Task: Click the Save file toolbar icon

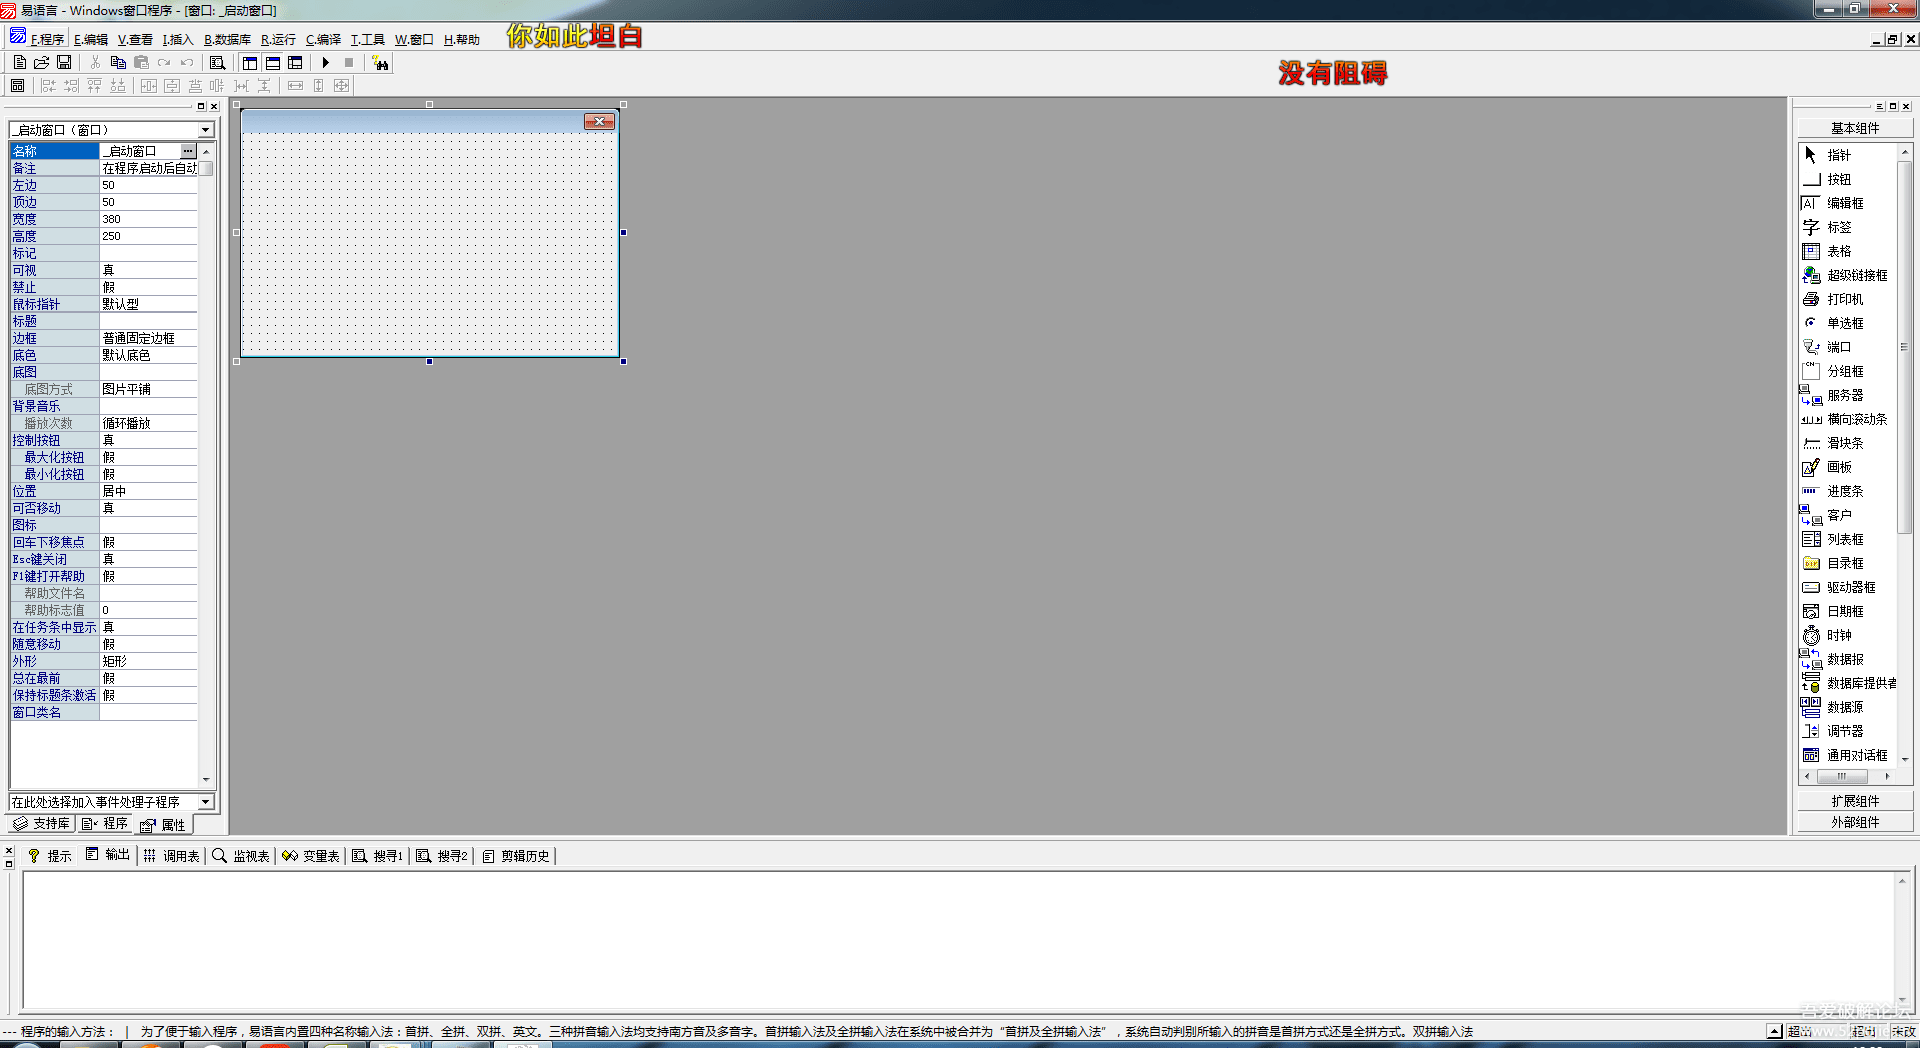Action: point(64,63)
